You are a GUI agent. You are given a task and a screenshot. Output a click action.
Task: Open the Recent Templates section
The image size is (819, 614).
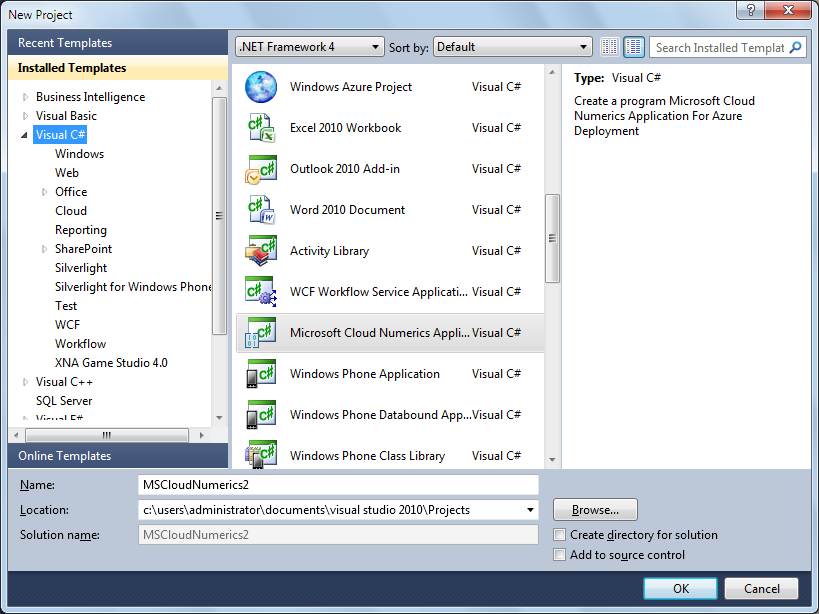coord(118,42)
